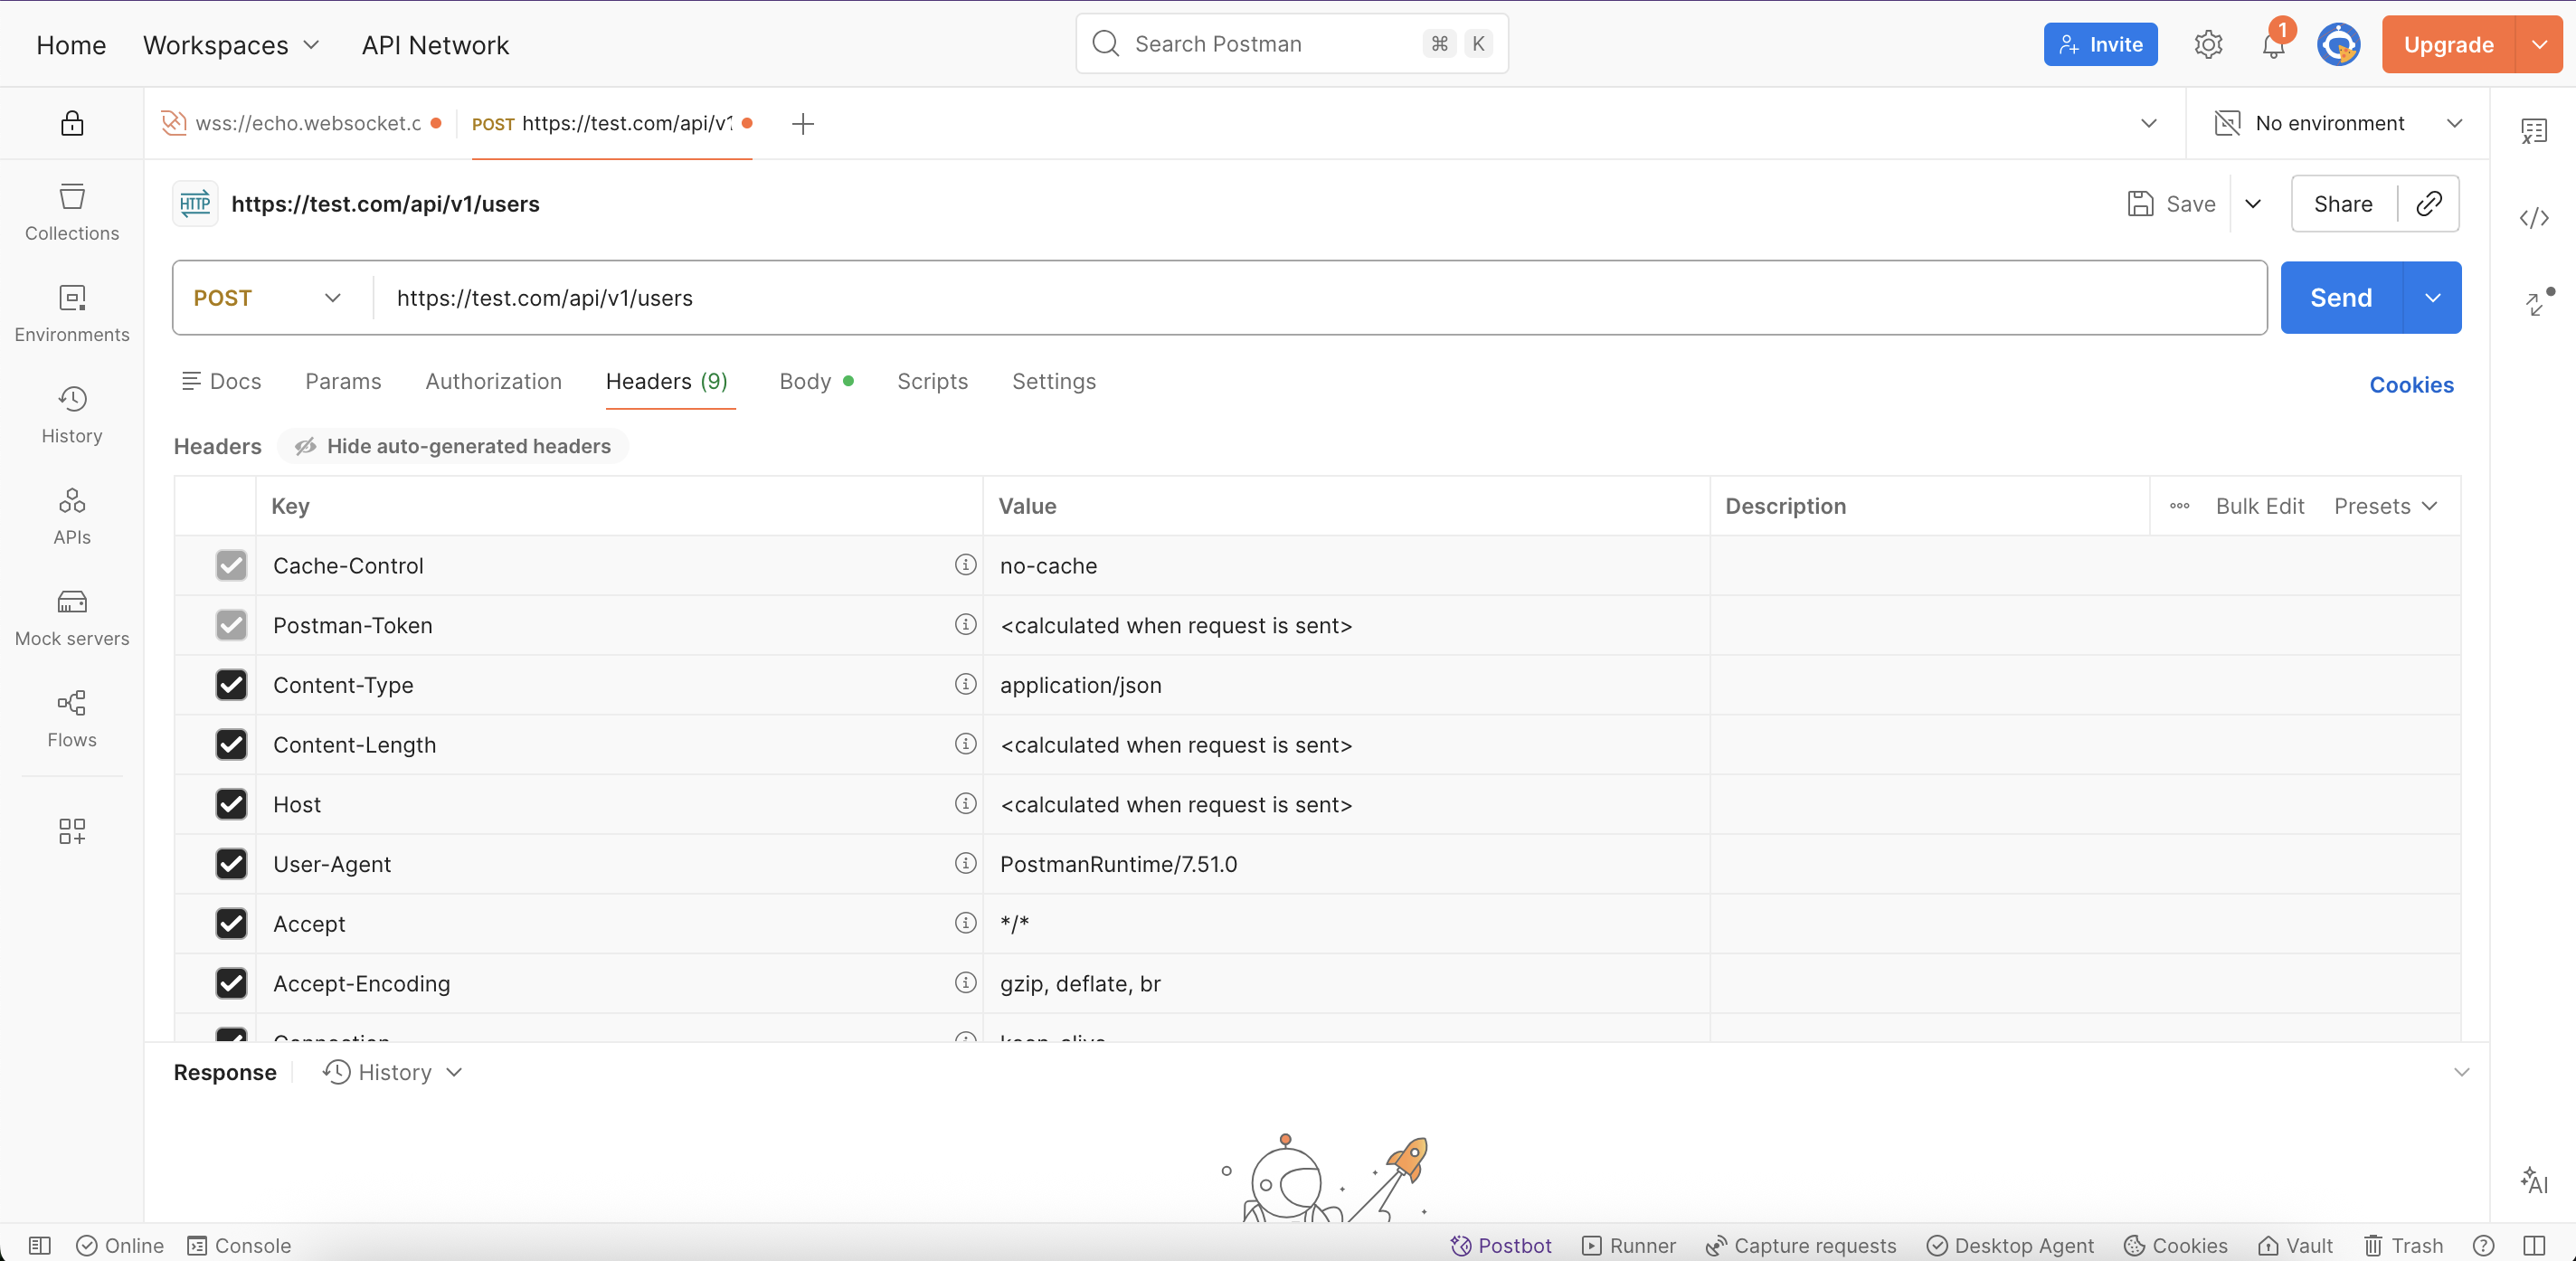
Task: Copy the request link icon
Action: coord(2428,204)
